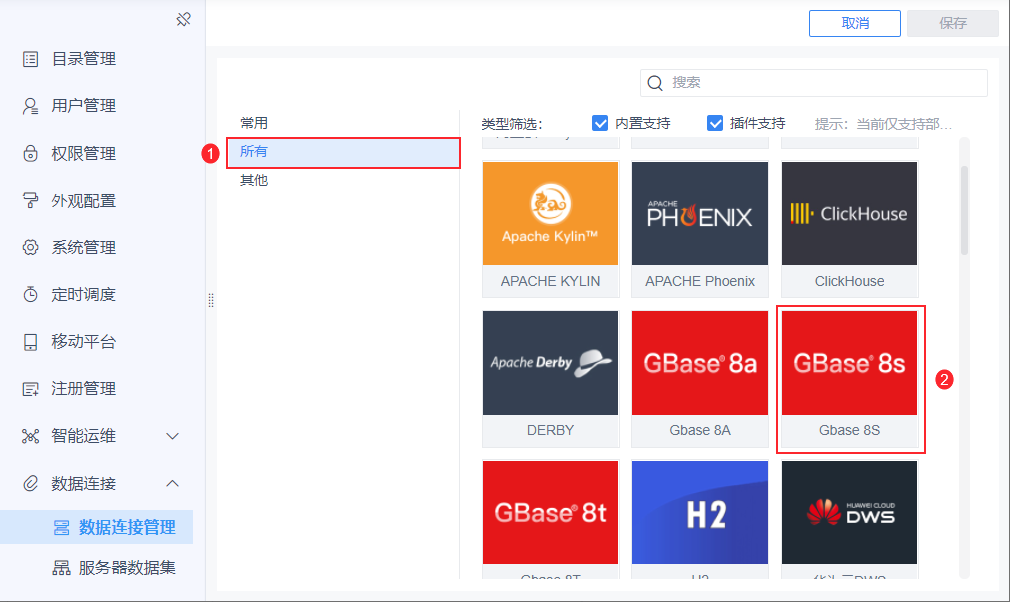Select the ClickHouse logo tile
Image resolution: width=1010 pixels, height=602 pixels.
(x=849, y=213)
